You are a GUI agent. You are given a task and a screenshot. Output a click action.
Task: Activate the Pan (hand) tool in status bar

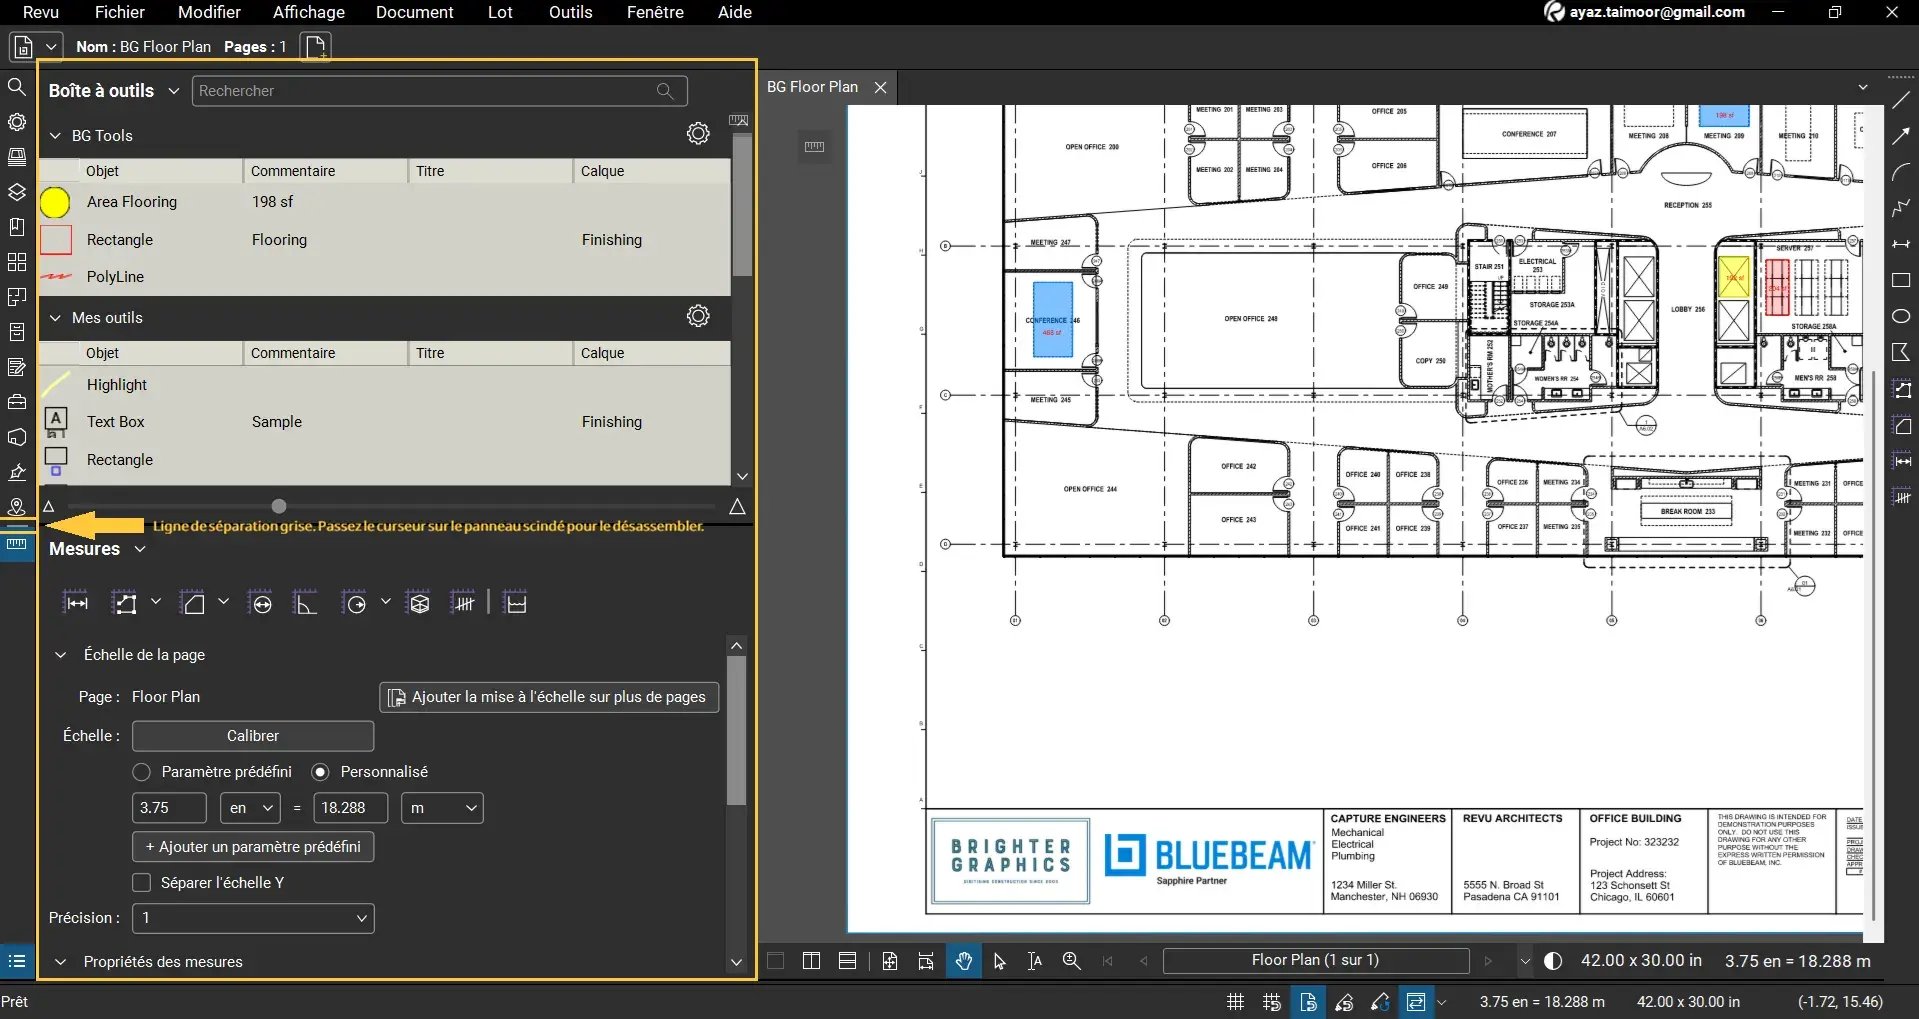(962, 960)
